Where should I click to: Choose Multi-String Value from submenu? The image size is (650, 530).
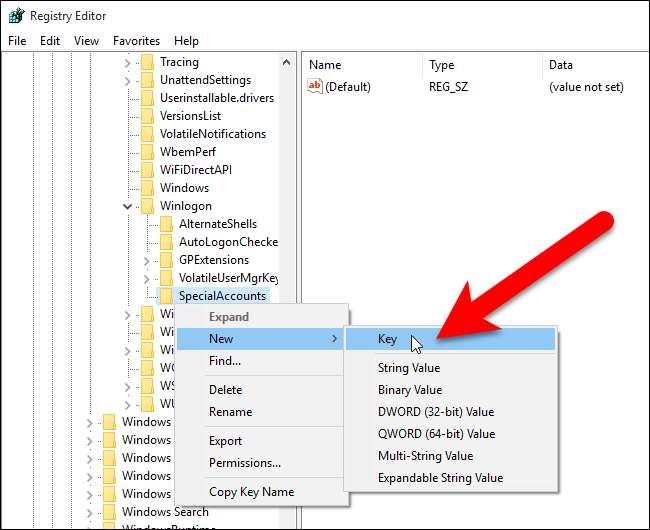(450, 456)
